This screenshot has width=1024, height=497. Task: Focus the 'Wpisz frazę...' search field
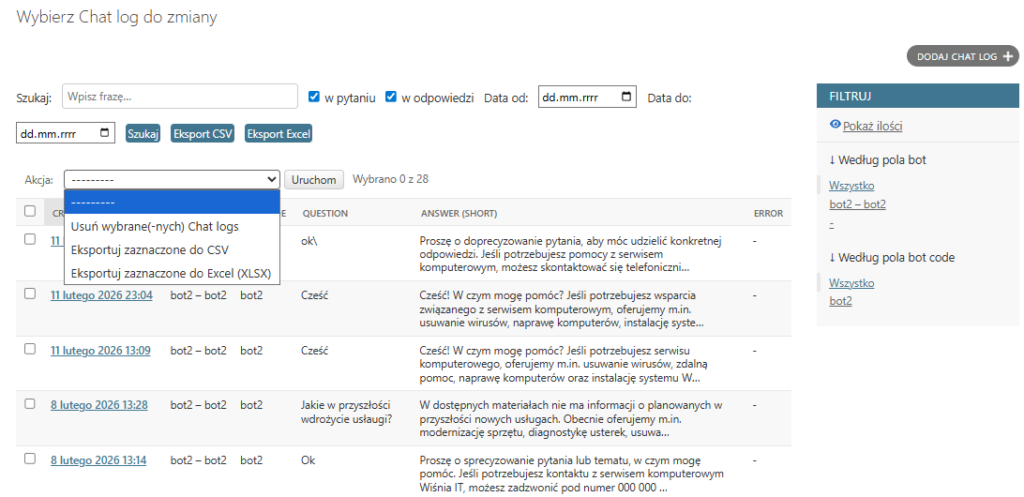pyautogui.click(x=180, y=97)
